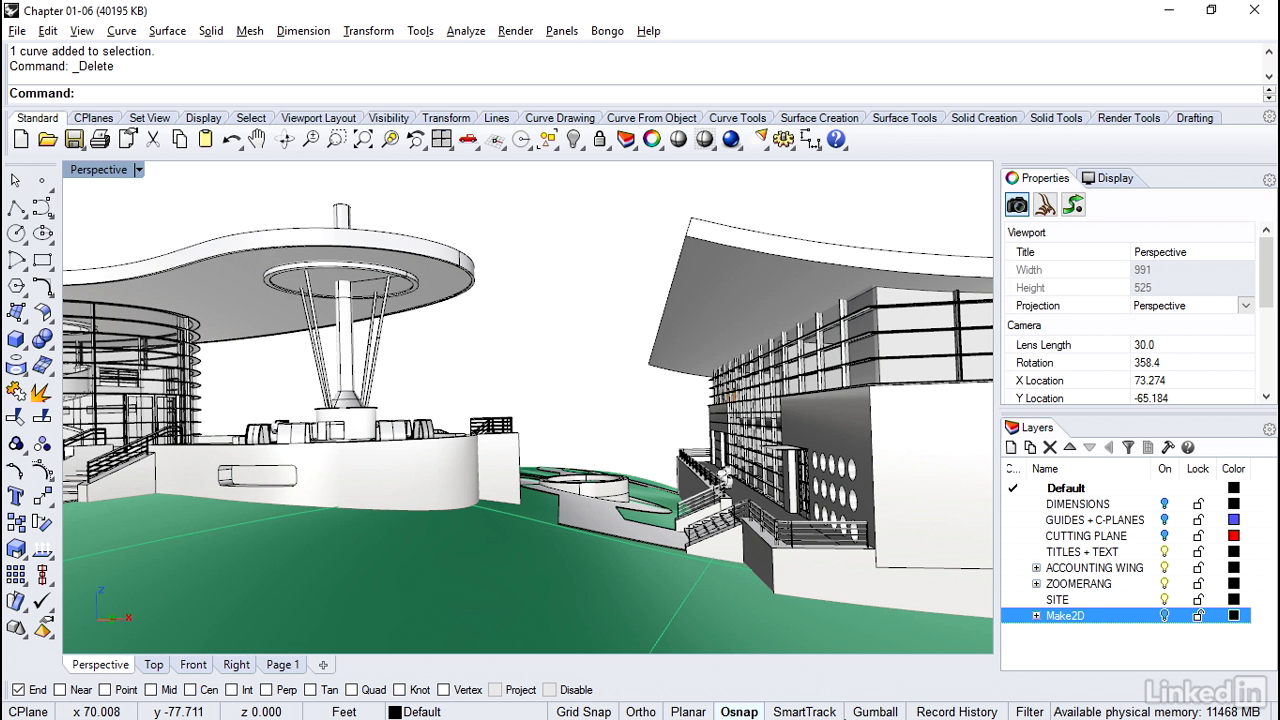Screen dimensions: 1280x720
Task: Click the light bulb Hide objects icon
Action: tap(574, 140)
